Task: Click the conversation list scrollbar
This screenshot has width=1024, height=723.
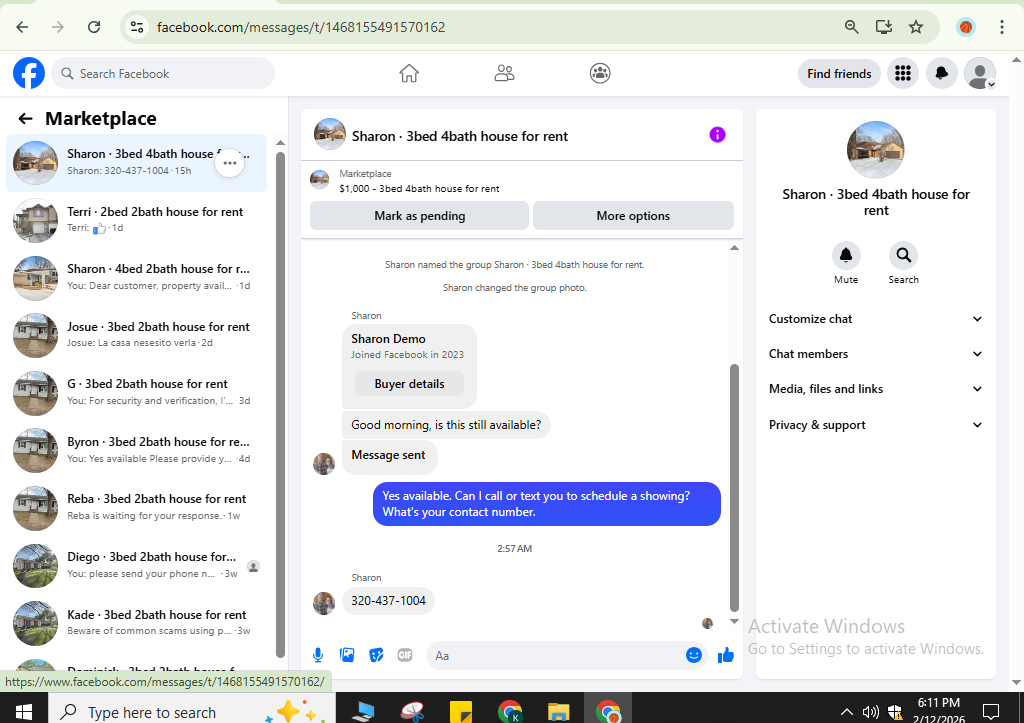Action: coord(280,405)
